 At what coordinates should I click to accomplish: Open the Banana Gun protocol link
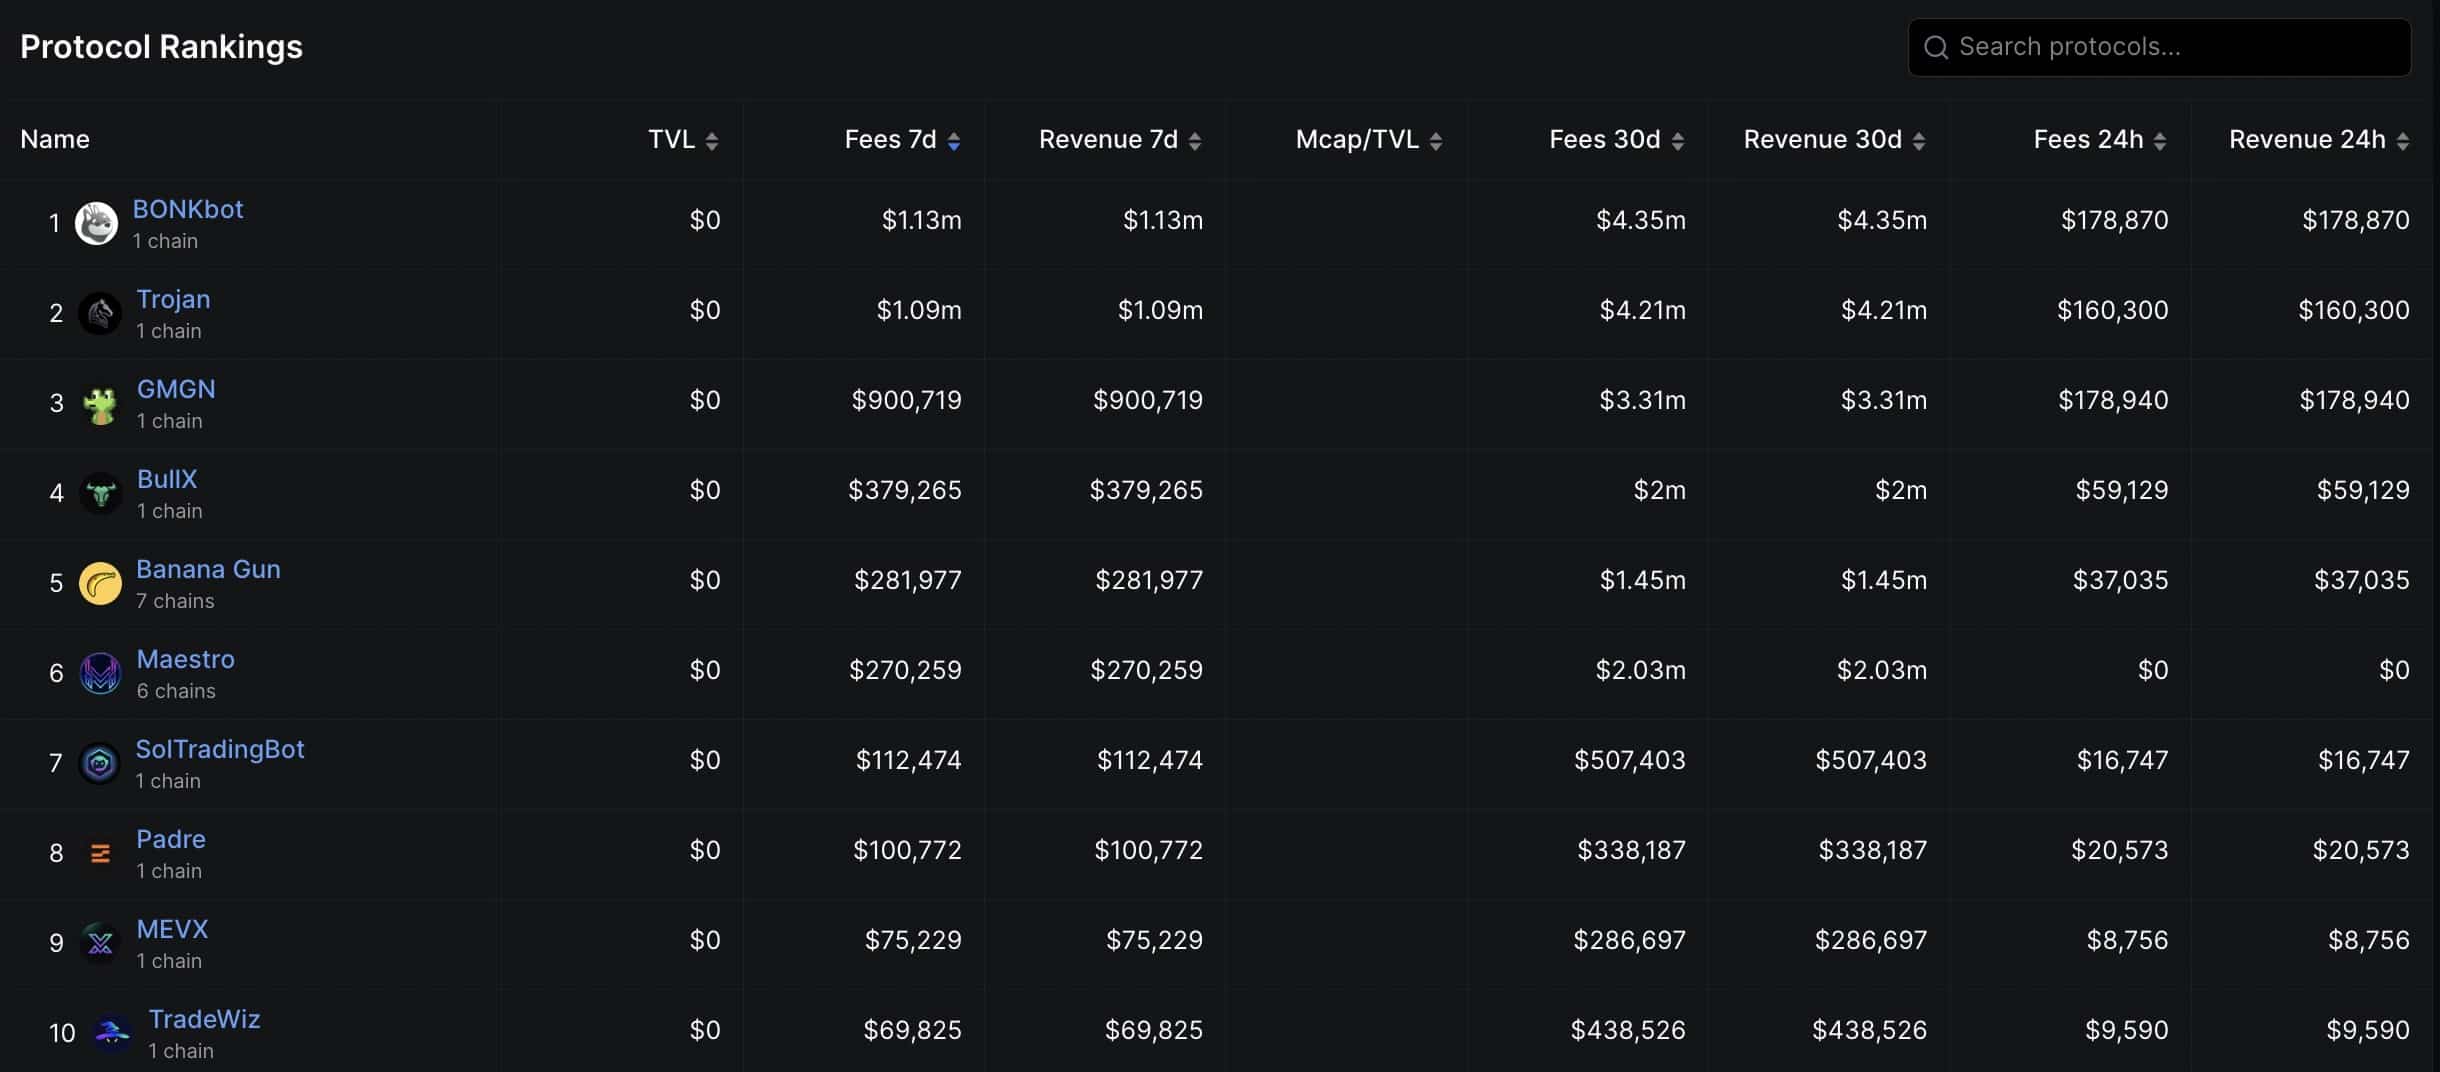(x=208, y=569)
